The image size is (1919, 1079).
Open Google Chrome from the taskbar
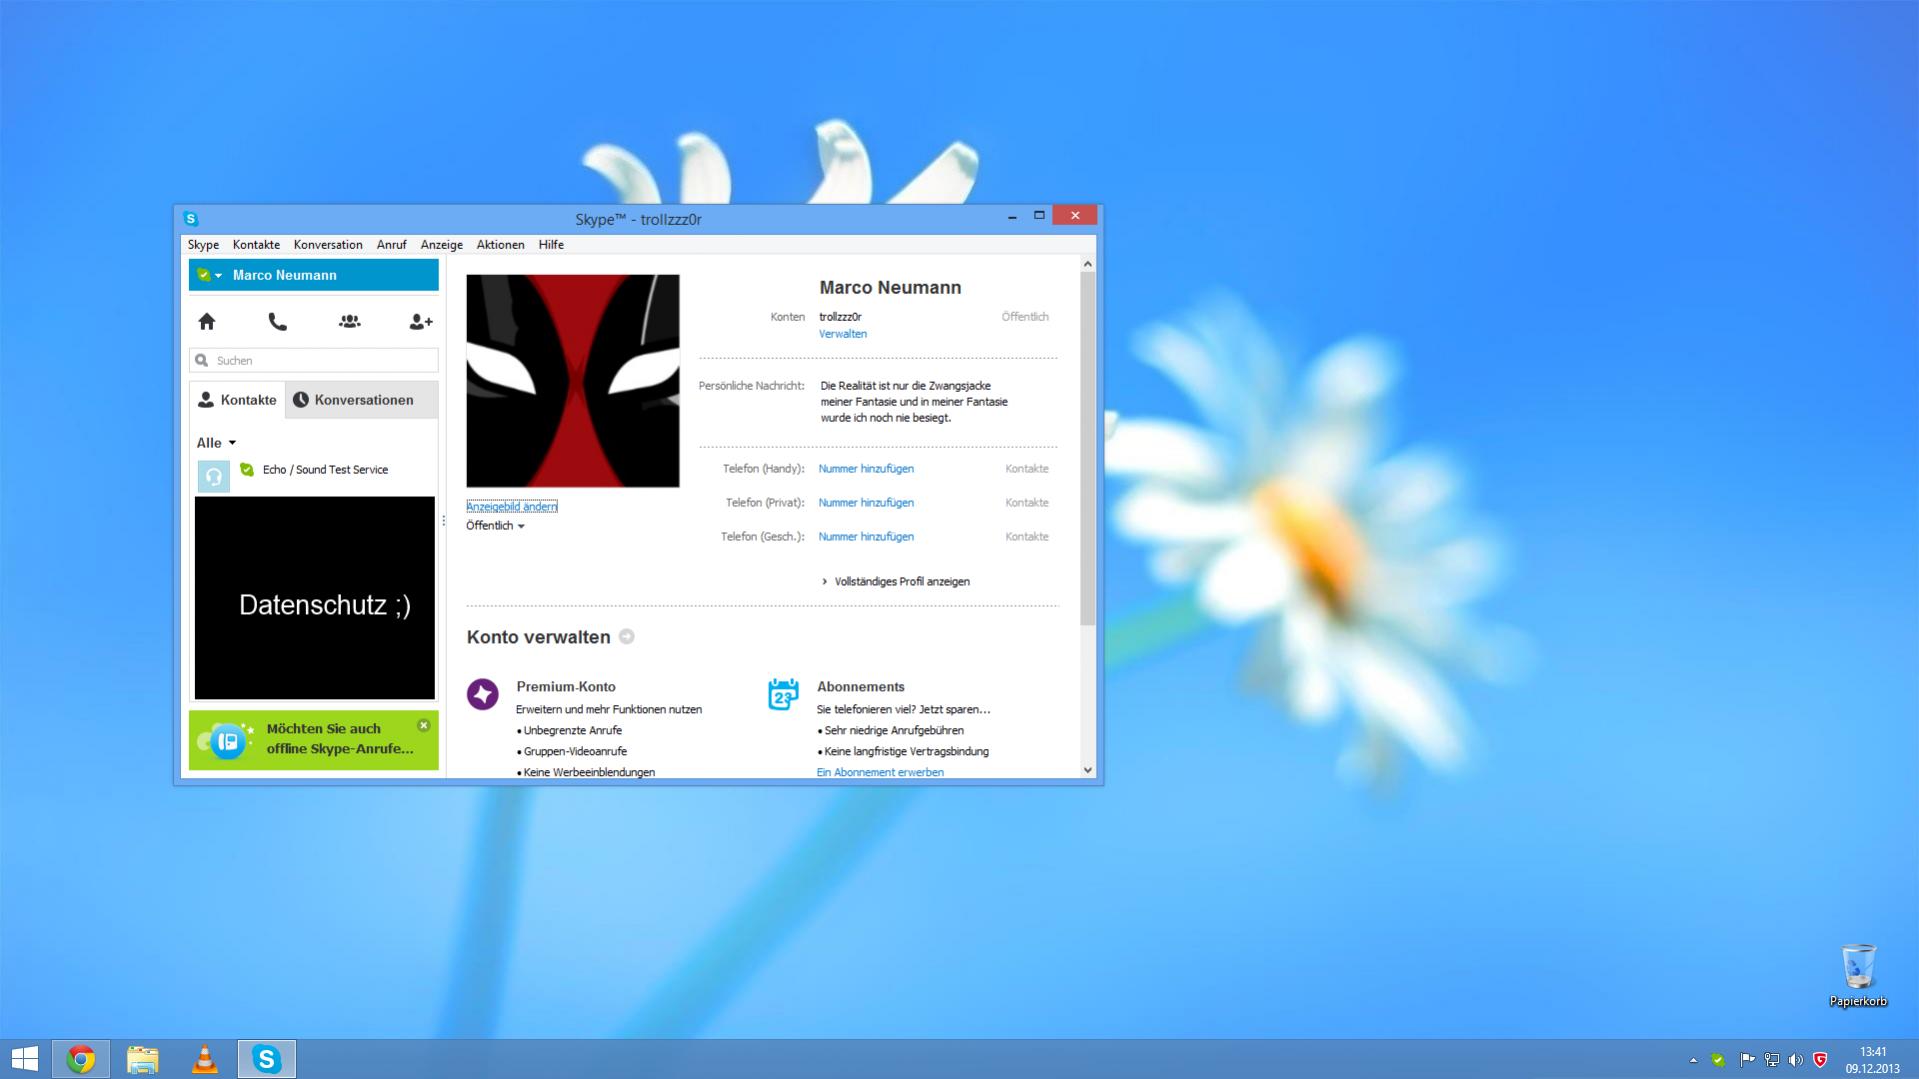81,1059
